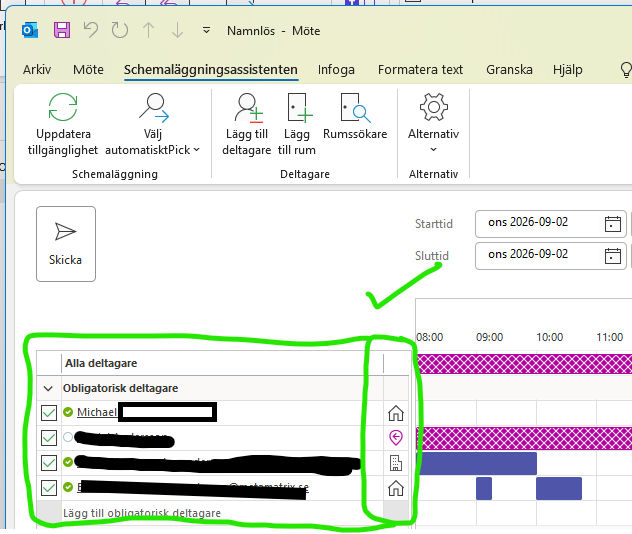Click the small blue busy block at 09:00
Image resolution: width=632 pixels, height=534 pixels.
pyautogui.click(x=484, y=488)
